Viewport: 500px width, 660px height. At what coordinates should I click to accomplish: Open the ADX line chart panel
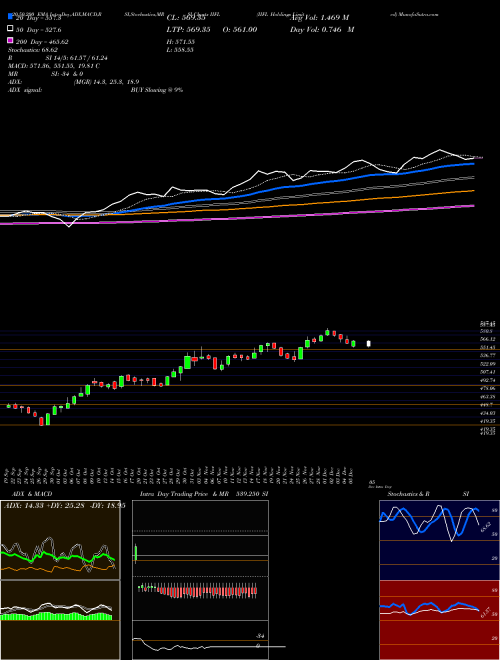click(60, 540)
